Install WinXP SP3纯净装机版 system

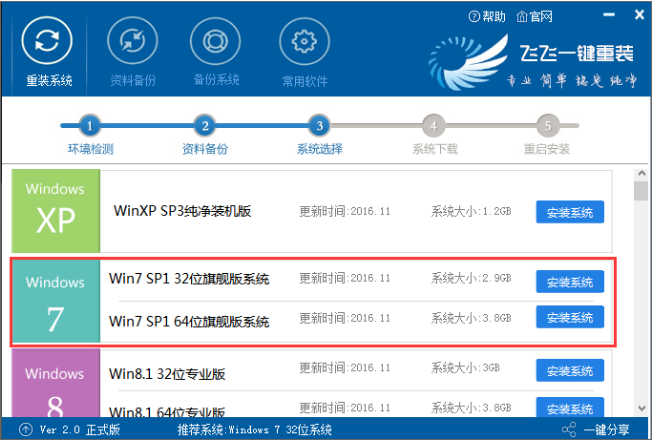tap(570, 212)
